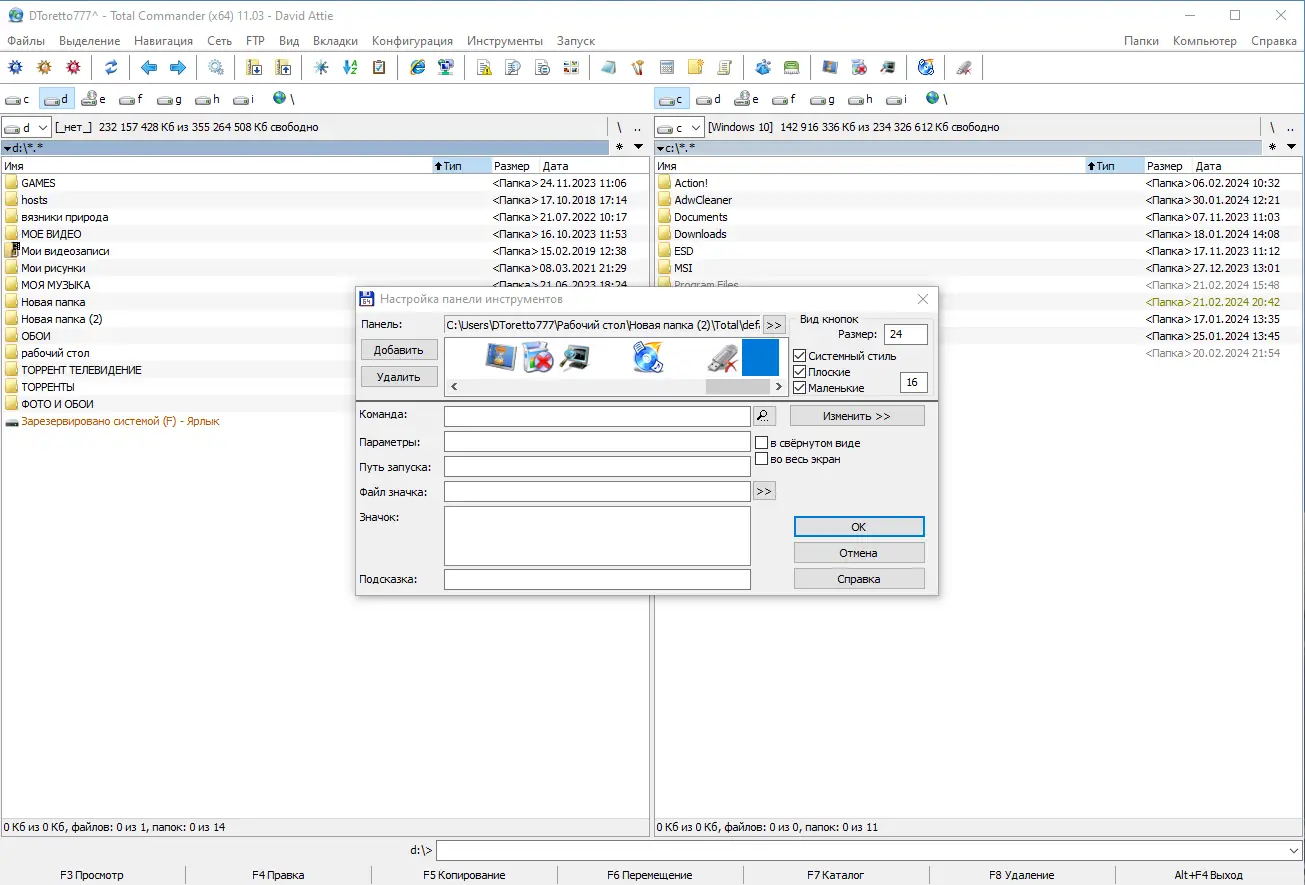Open the right panel directory history arrow
The height and width of the screenshot is (885, 1305).
tap(1291, 147)
